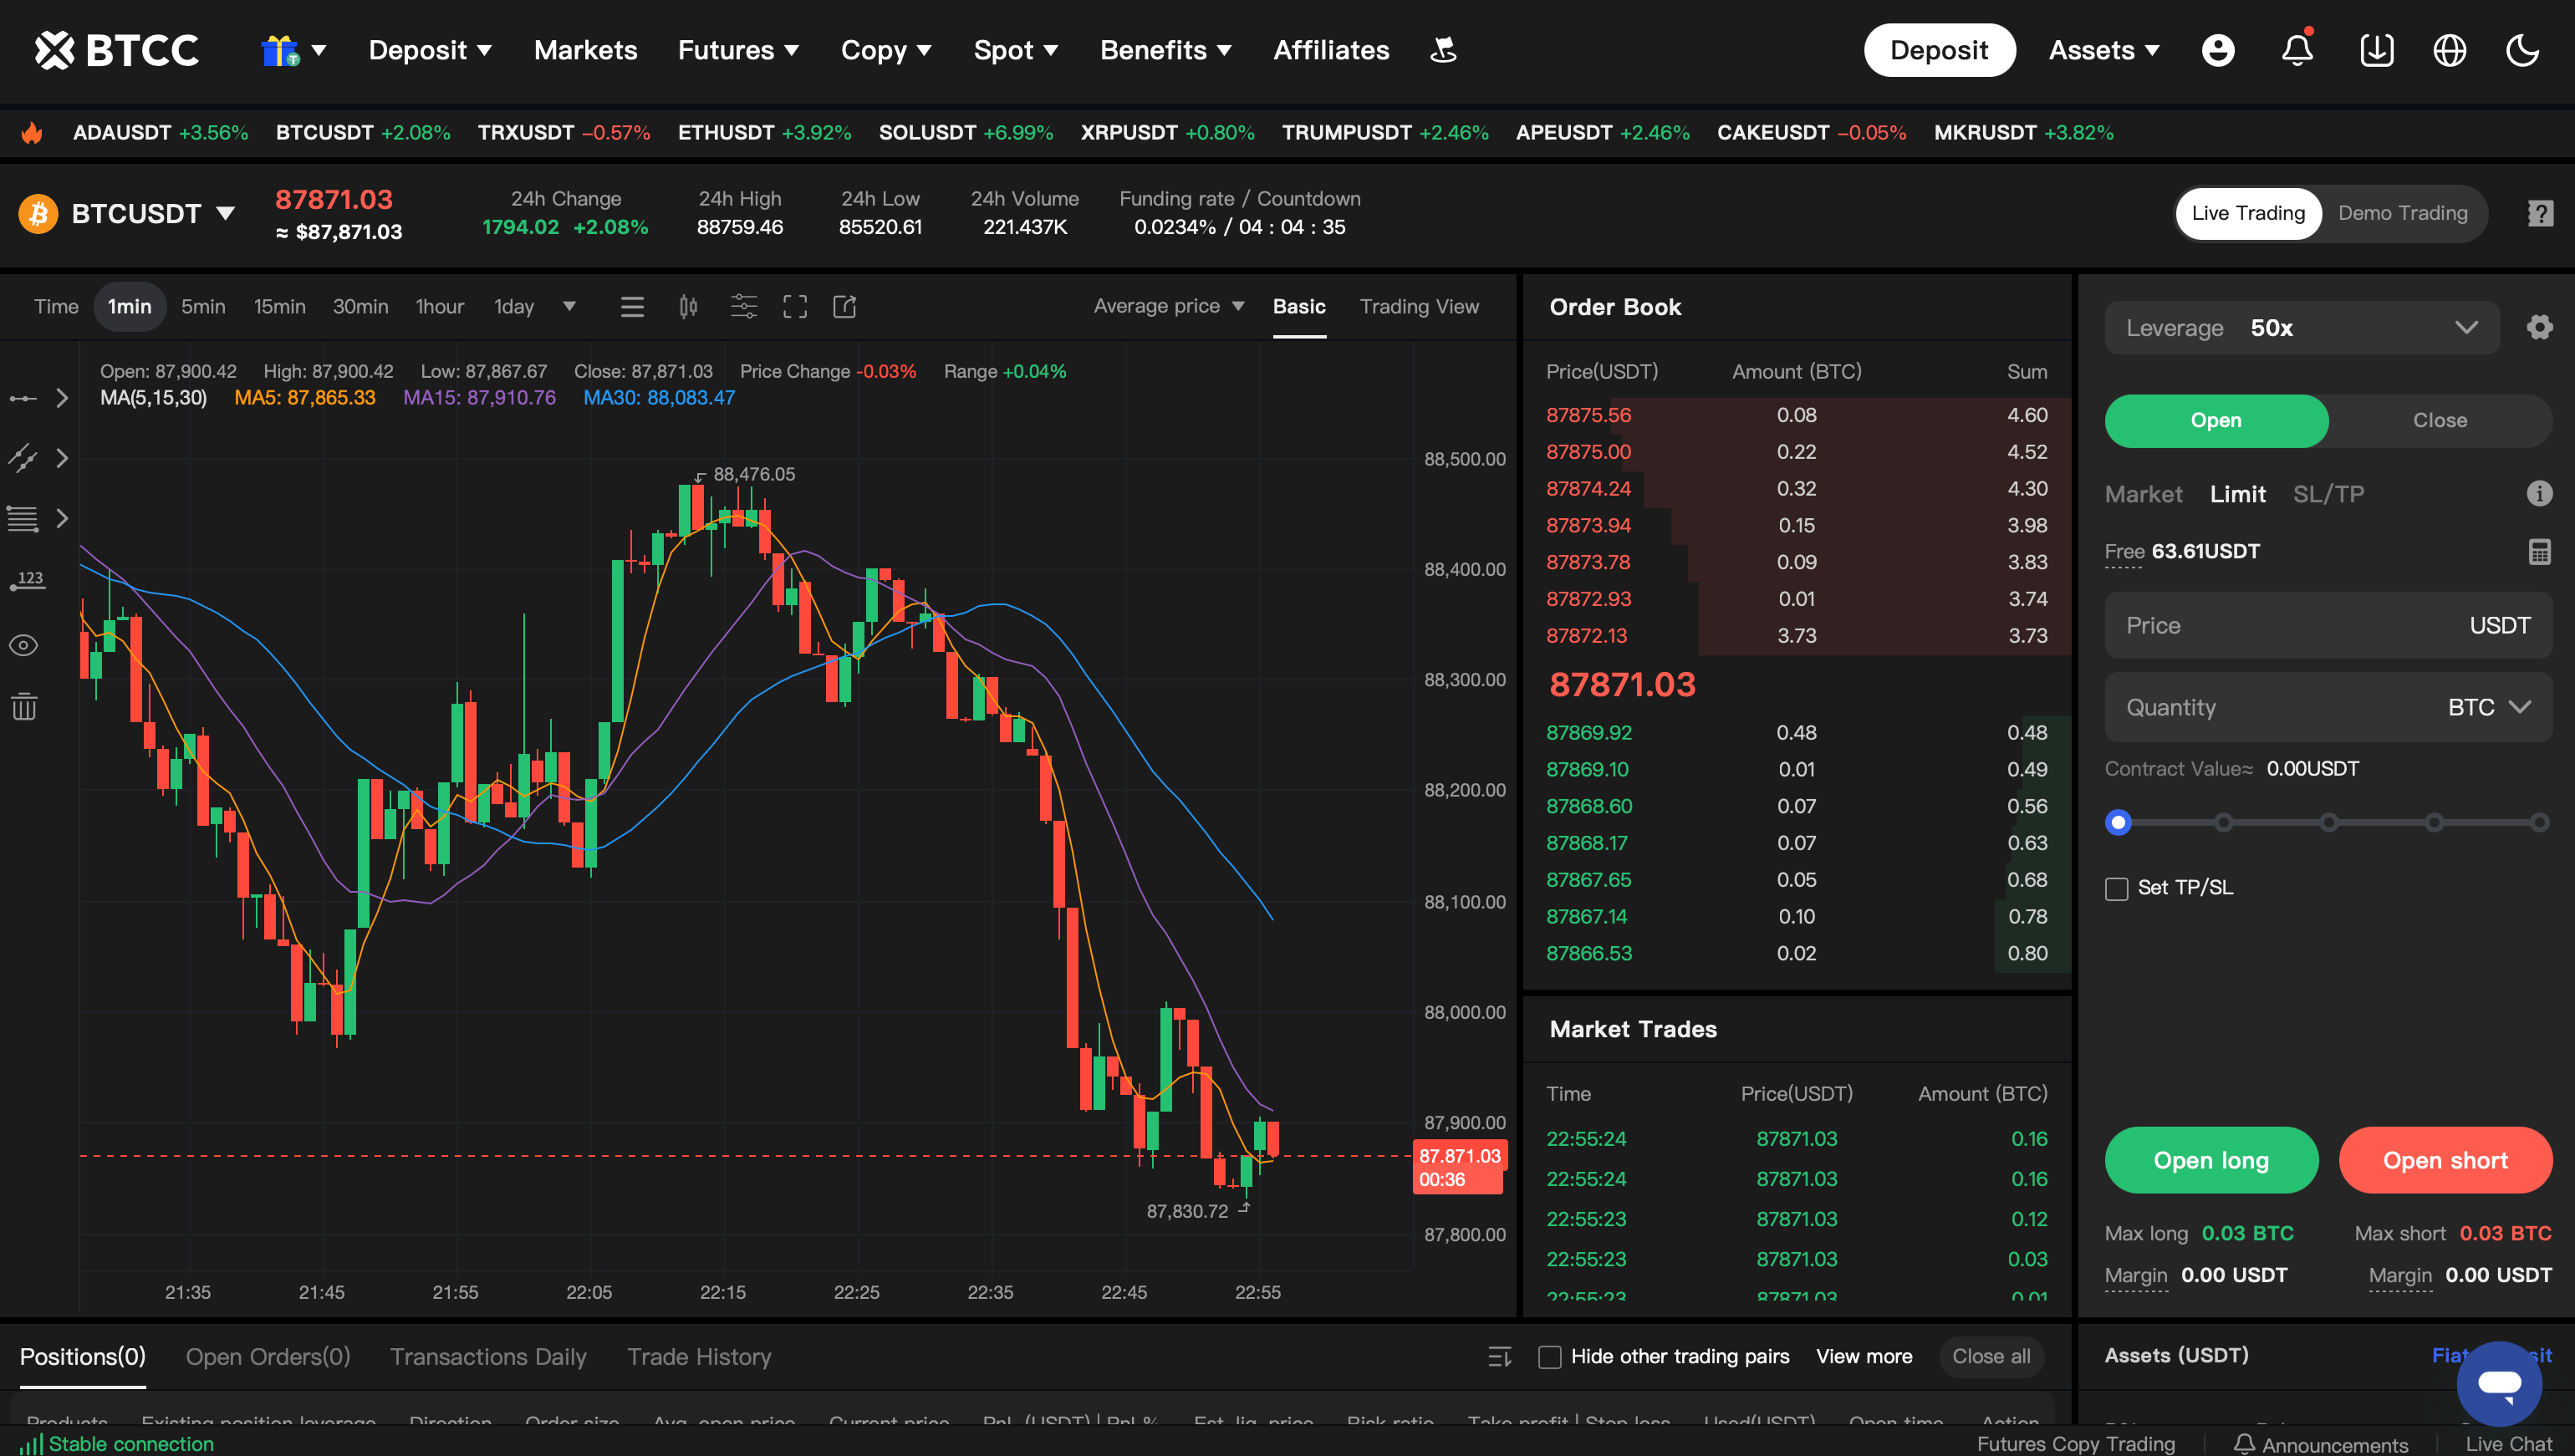Expand the Deposit menu in navigation
Viewport: 2575px width, 1456px height.
(430, 50)
